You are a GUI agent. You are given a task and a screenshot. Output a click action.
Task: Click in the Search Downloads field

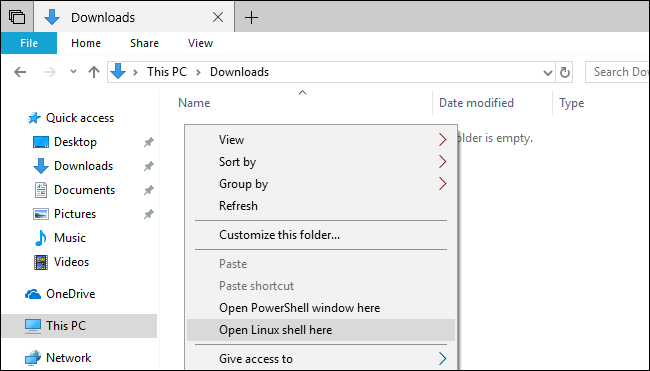click(618, 72)
